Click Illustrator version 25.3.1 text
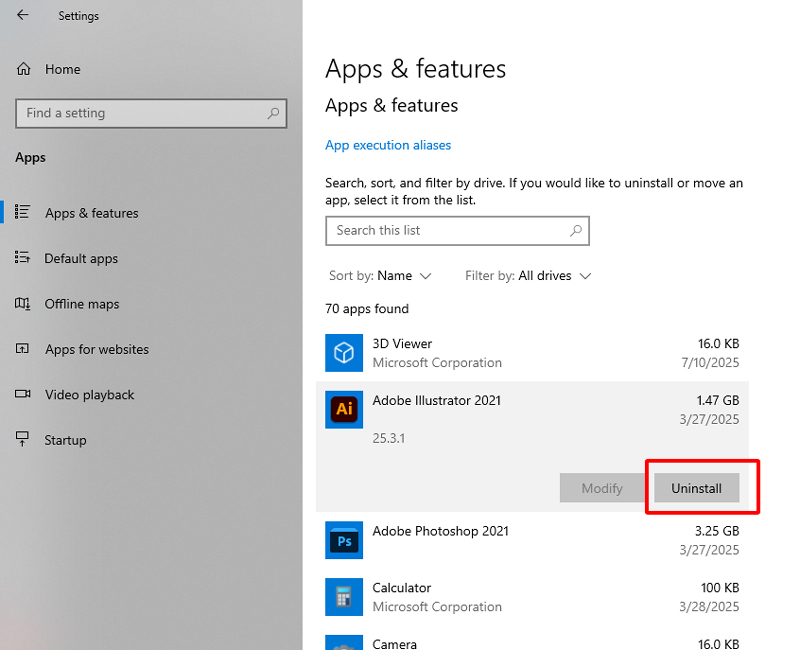800x650 pixels. pyautogui.click(x=389, y=438)
